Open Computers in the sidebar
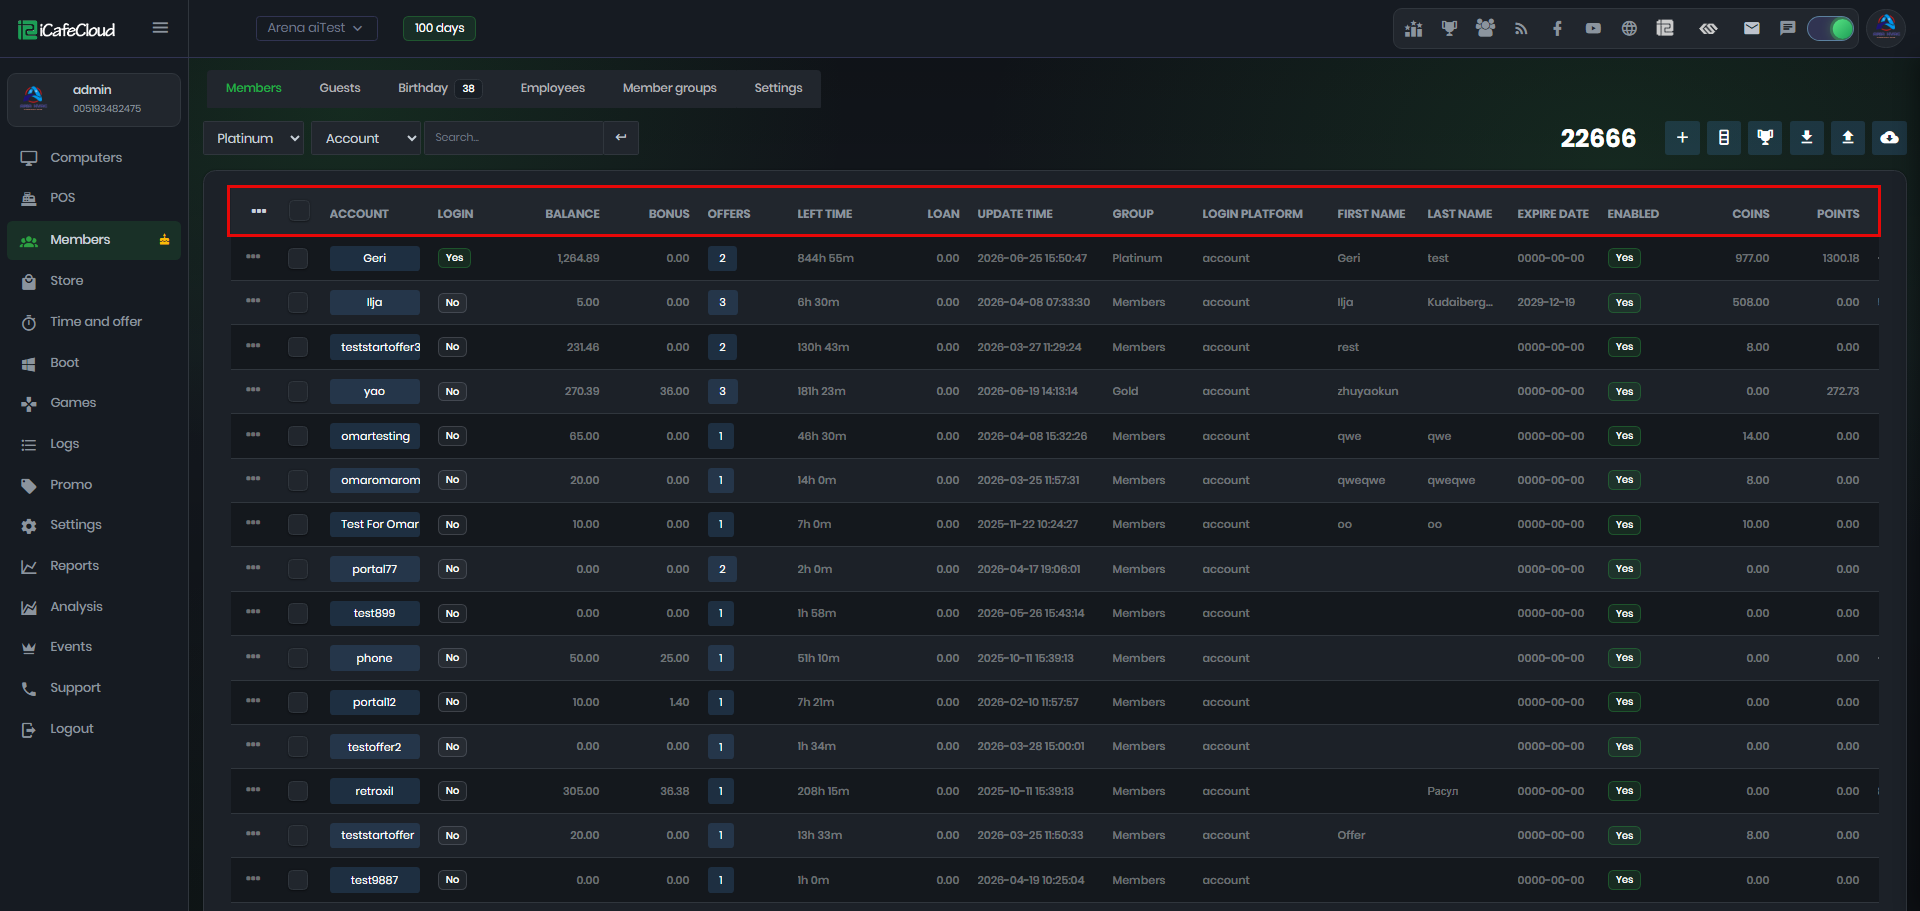 tap(94, 158)
